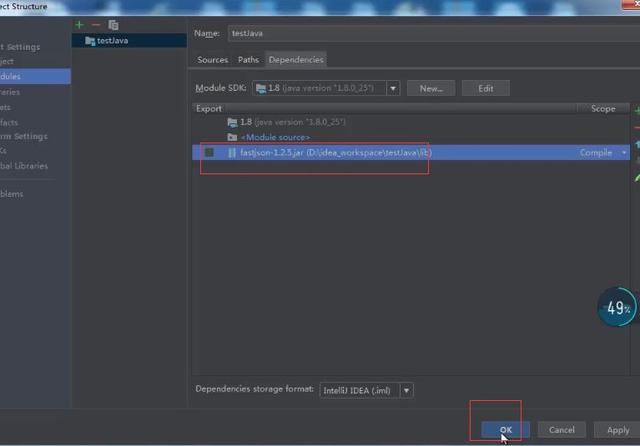Screen dimensions: 640x446
Task: Click the Apply button
Action: coord(617,430)
